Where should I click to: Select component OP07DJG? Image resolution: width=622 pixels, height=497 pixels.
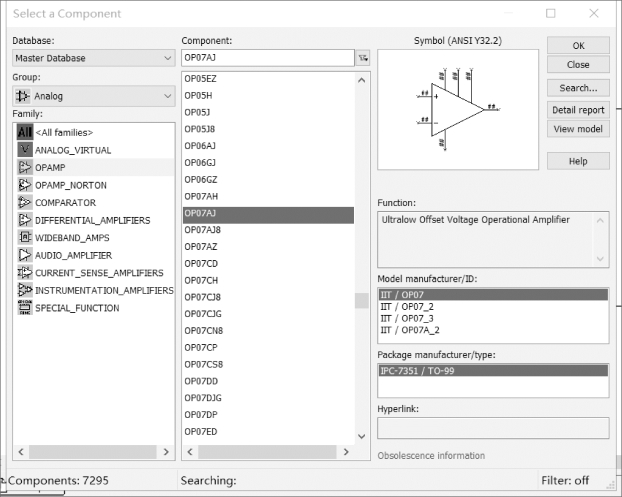click(269, 398)
